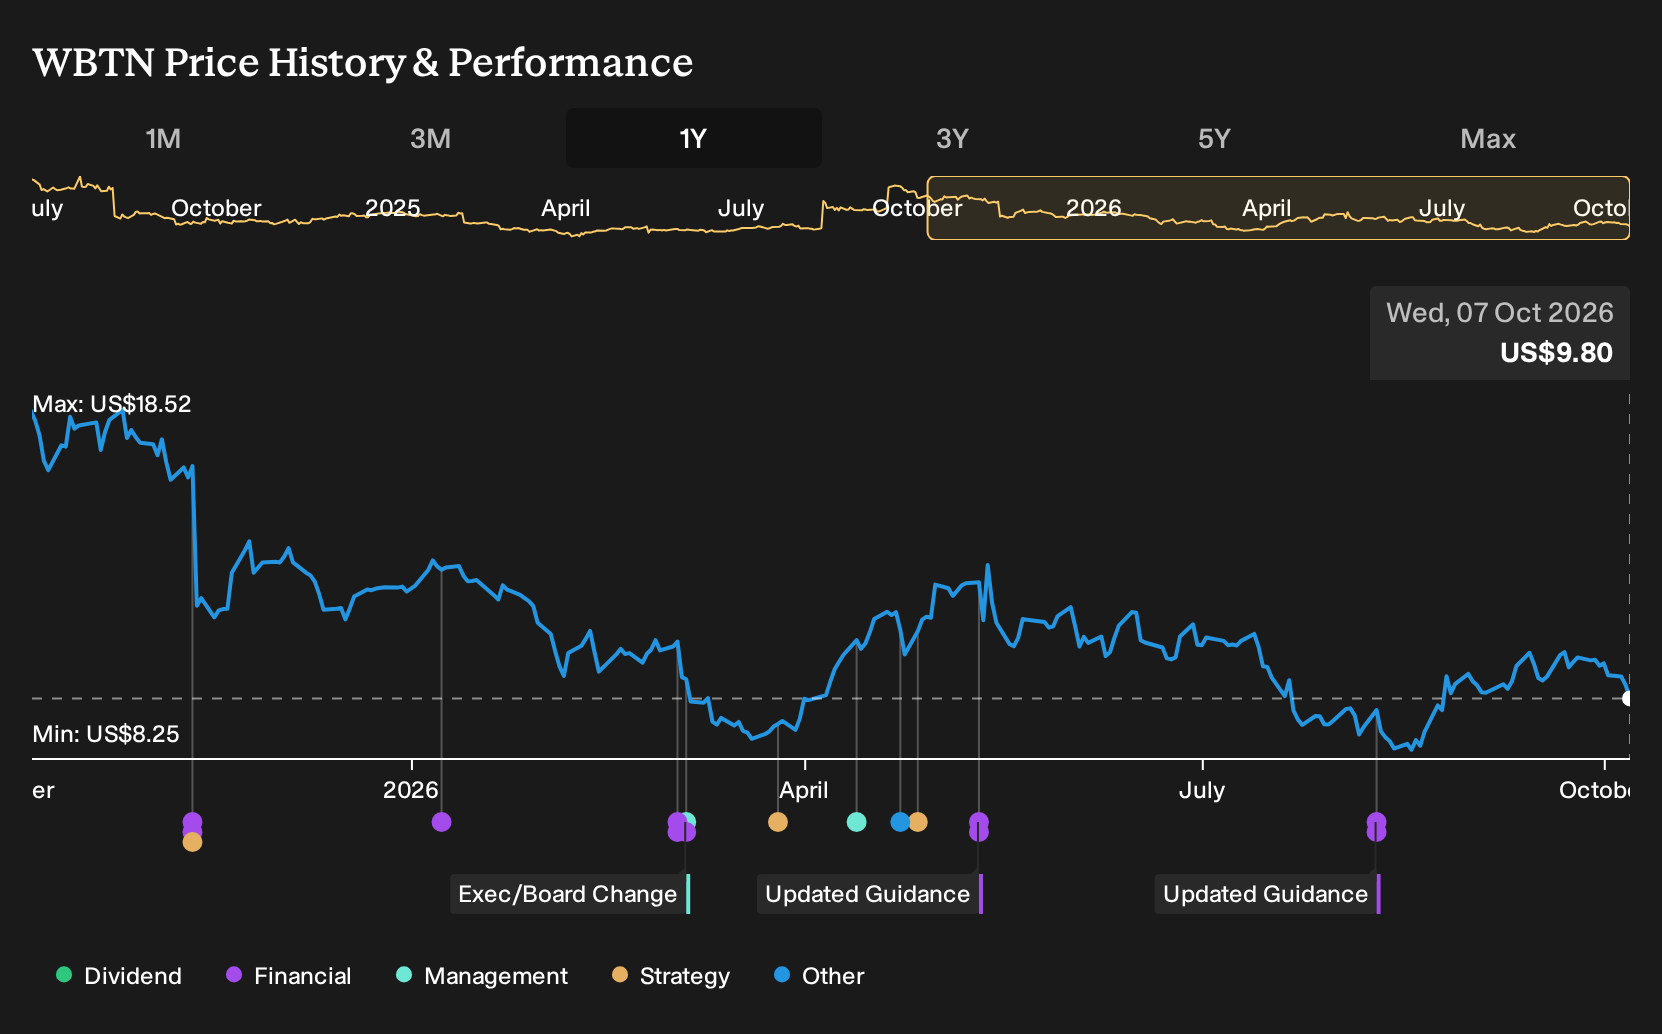The image size is (1662, 1034).
Task: Click the purple event marker at 2026
Action: [441, 822]
